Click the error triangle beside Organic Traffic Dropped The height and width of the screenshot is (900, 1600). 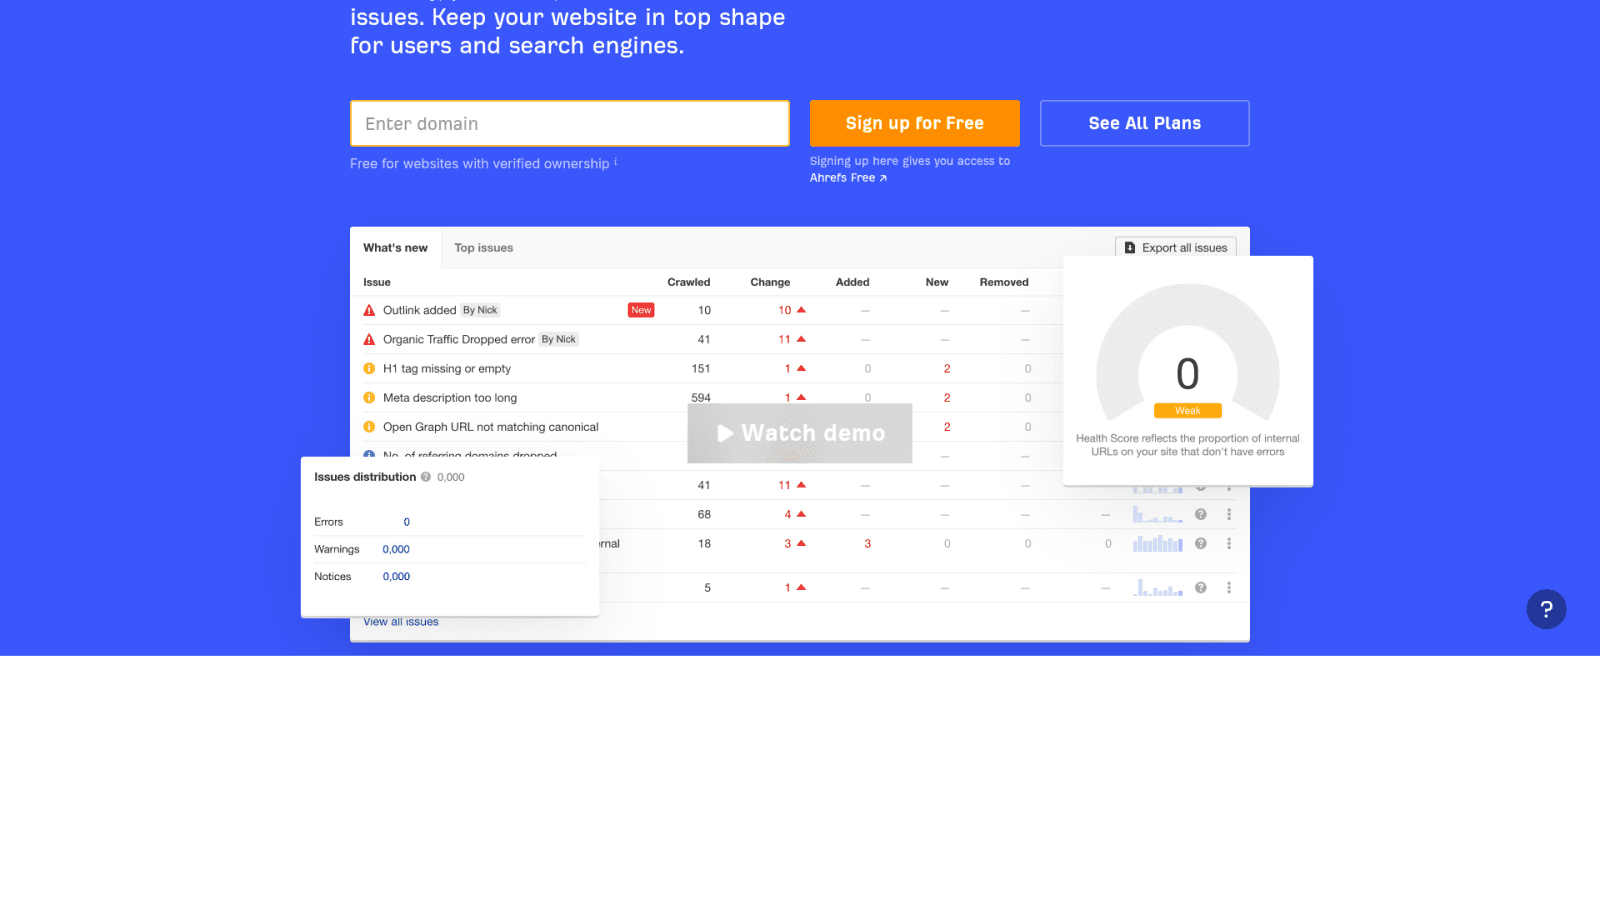point(369,339)
